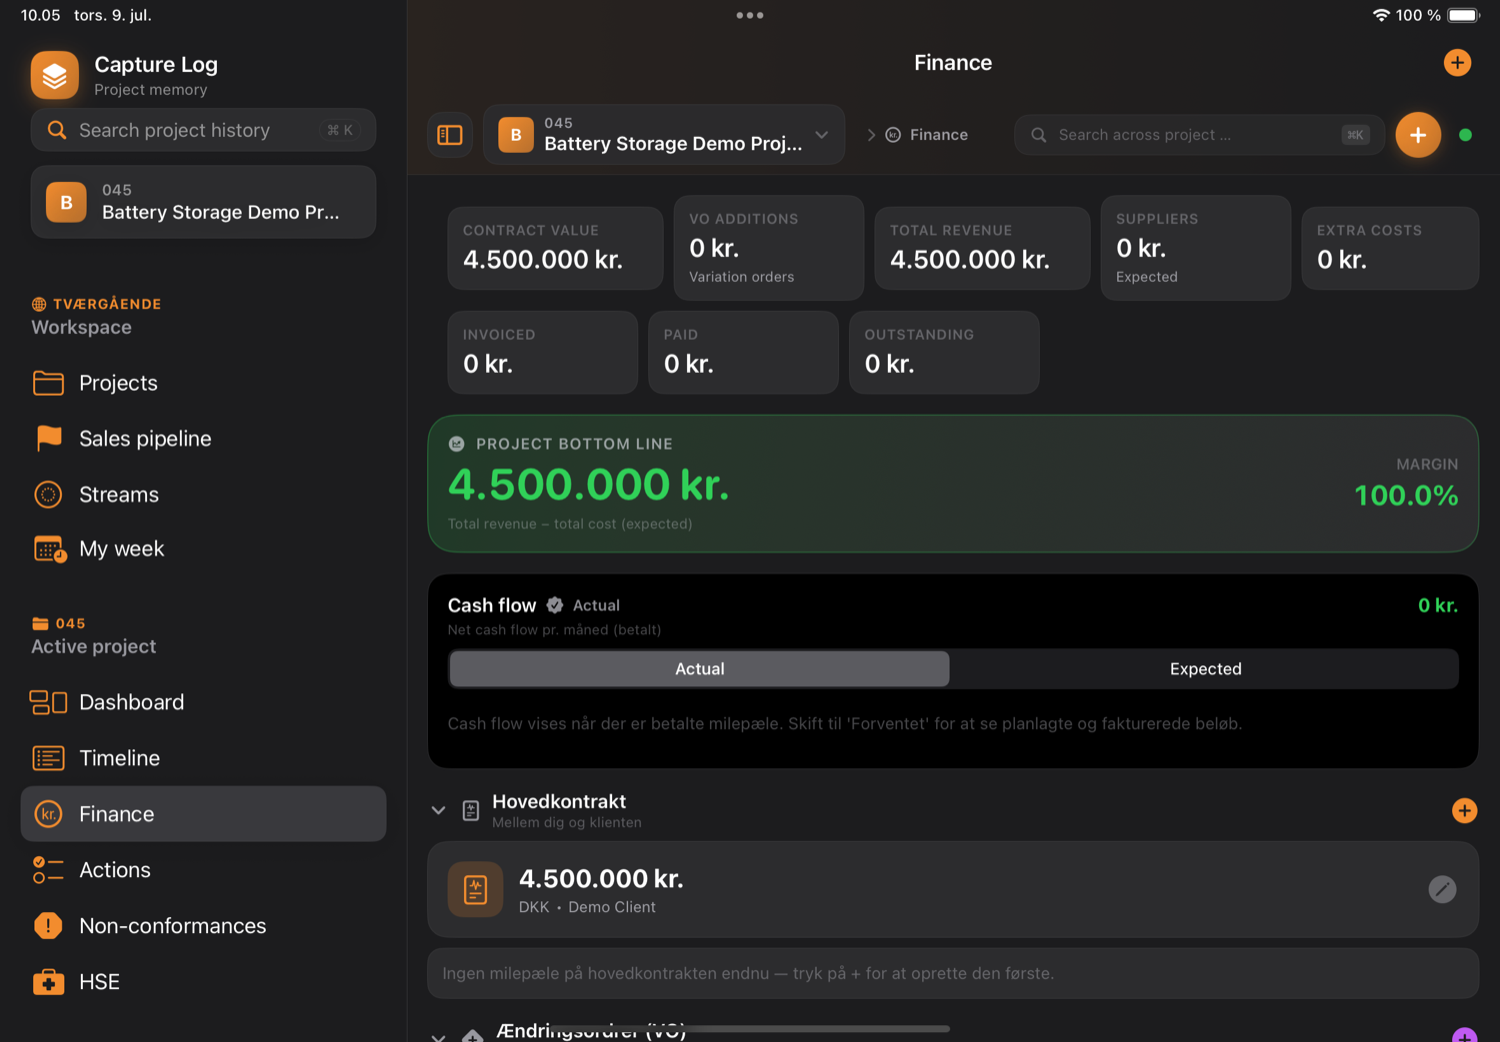Viewport: 1500px width, 1042px height.
Task: Click the green status indicator dot
Action: point(1465,135)
